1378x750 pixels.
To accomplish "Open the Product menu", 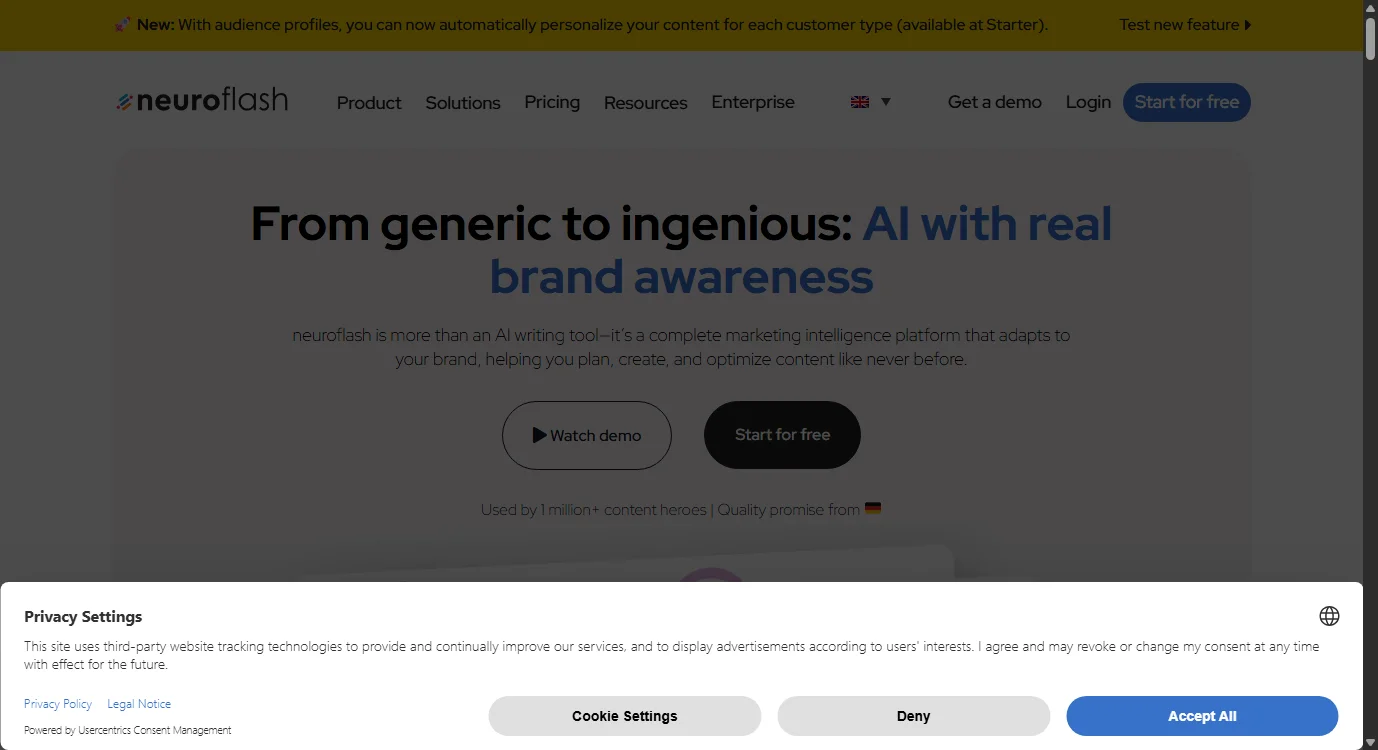I will (x=369, y=102).
